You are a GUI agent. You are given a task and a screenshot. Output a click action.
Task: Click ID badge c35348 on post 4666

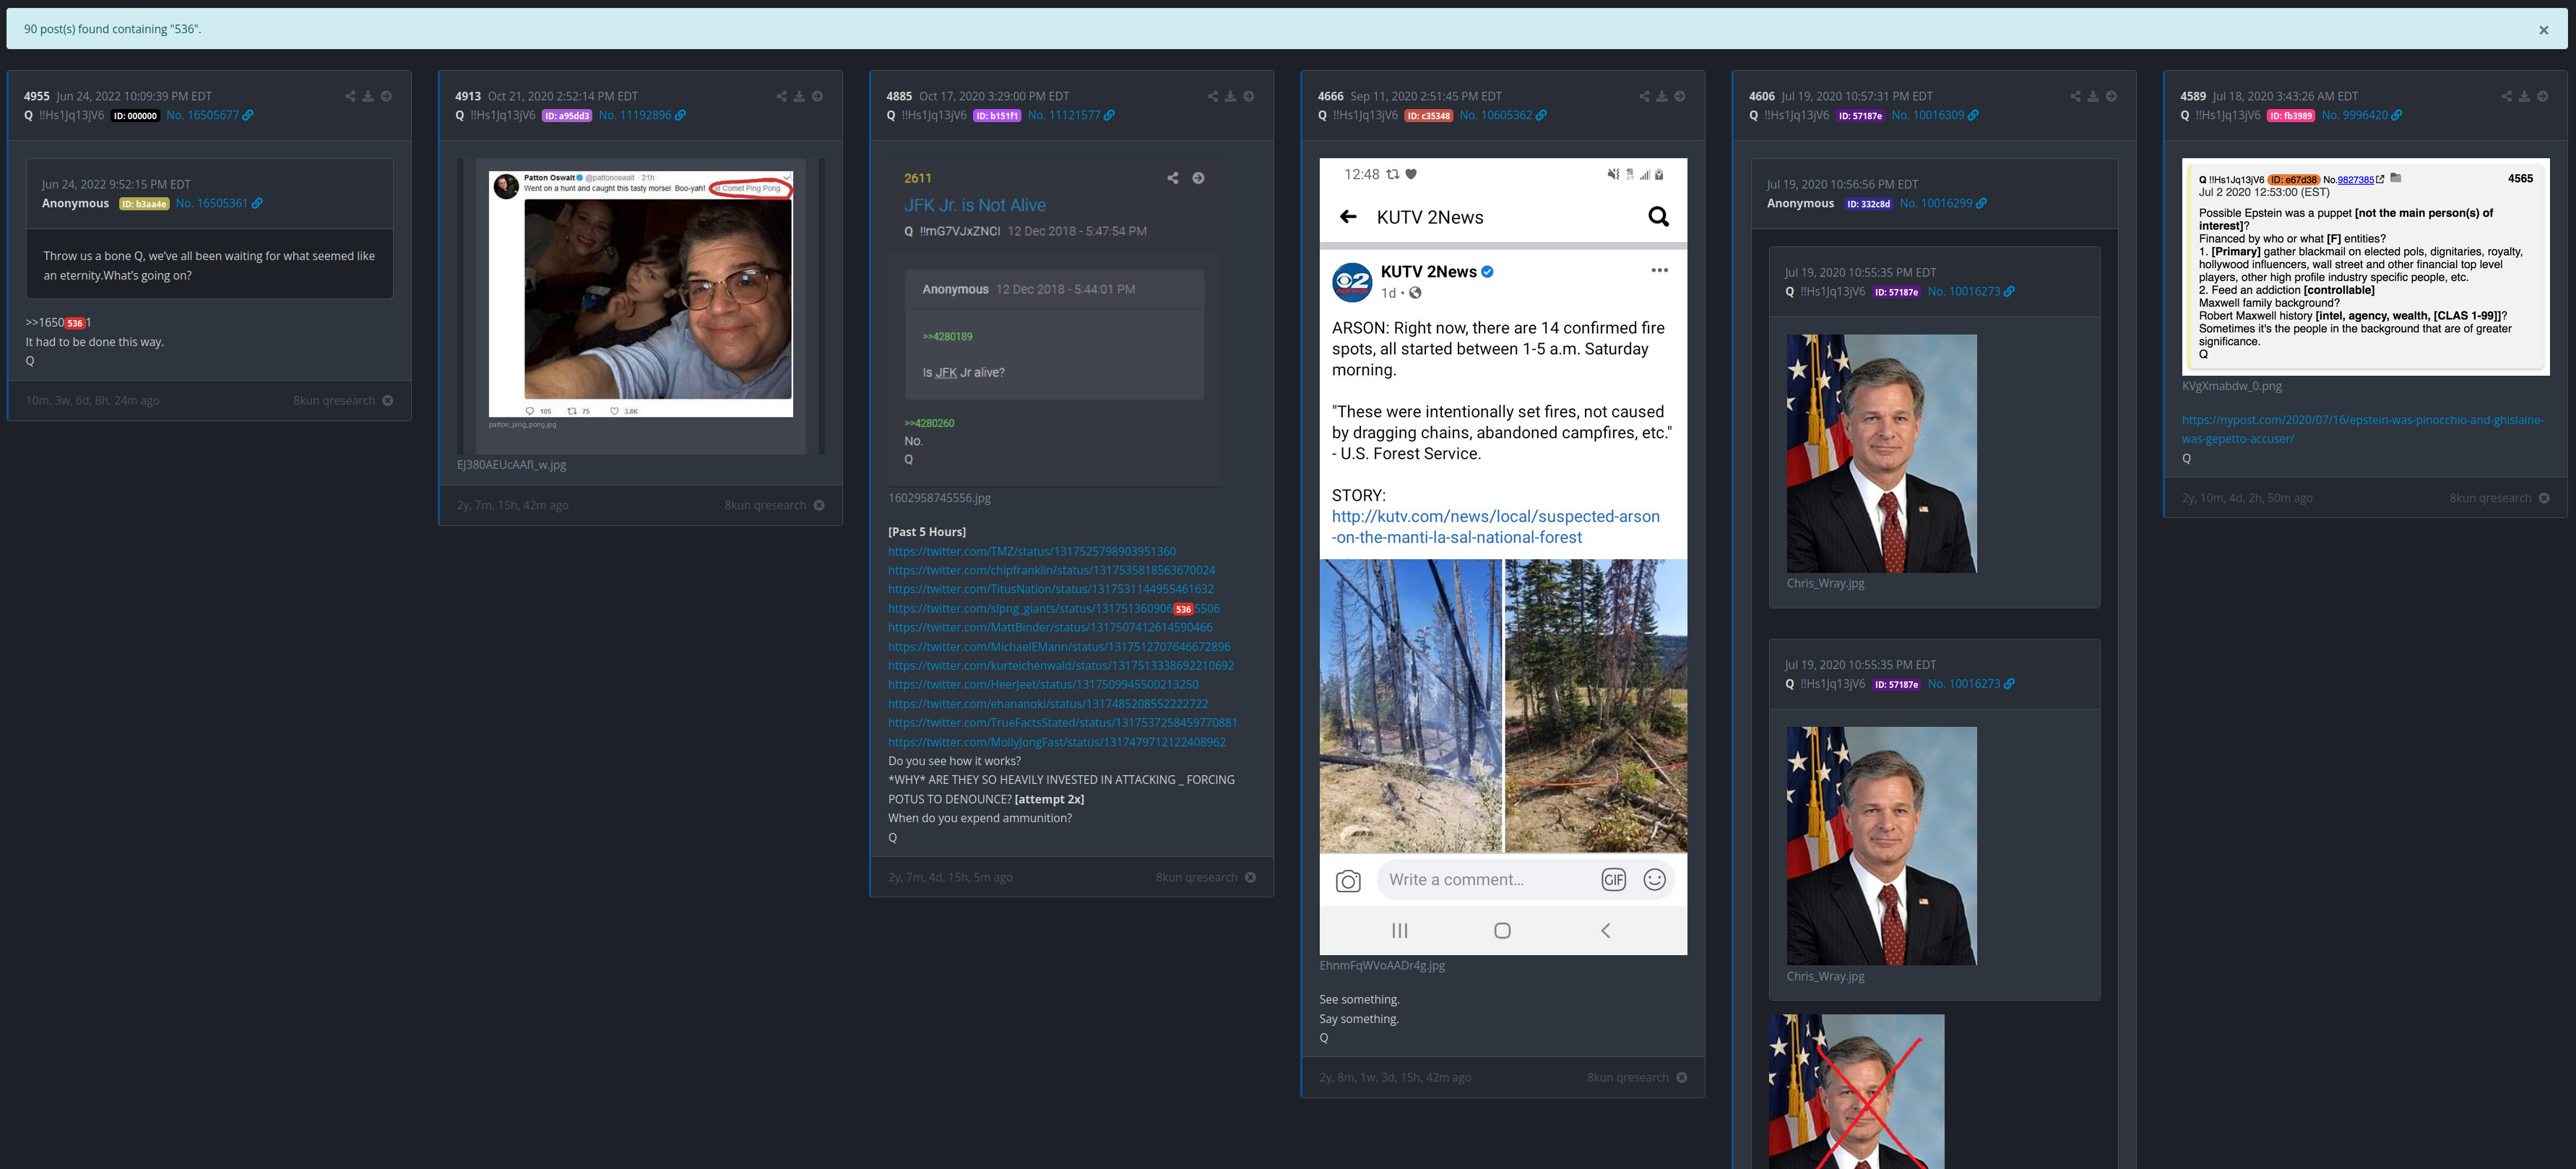[x=1429, y=116]
